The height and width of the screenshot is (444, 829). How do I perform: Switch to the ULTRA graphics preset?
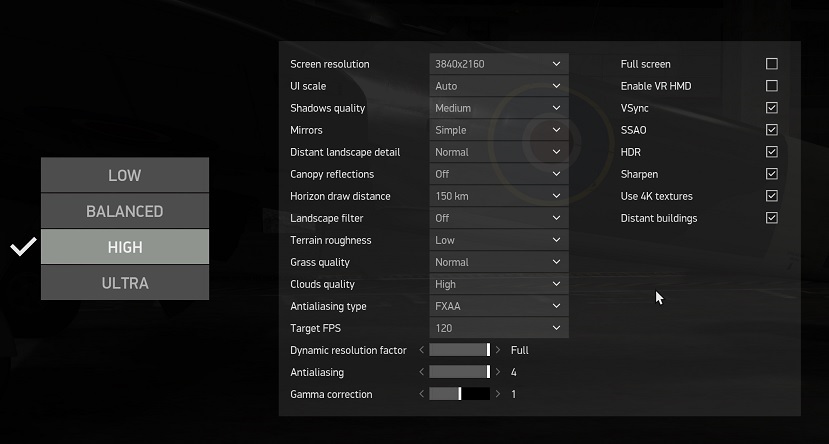coord(125,283)
